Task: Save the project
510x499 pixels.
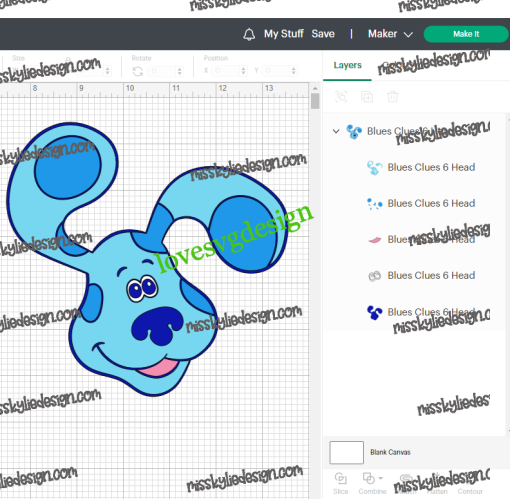Action: pos(323,34)
